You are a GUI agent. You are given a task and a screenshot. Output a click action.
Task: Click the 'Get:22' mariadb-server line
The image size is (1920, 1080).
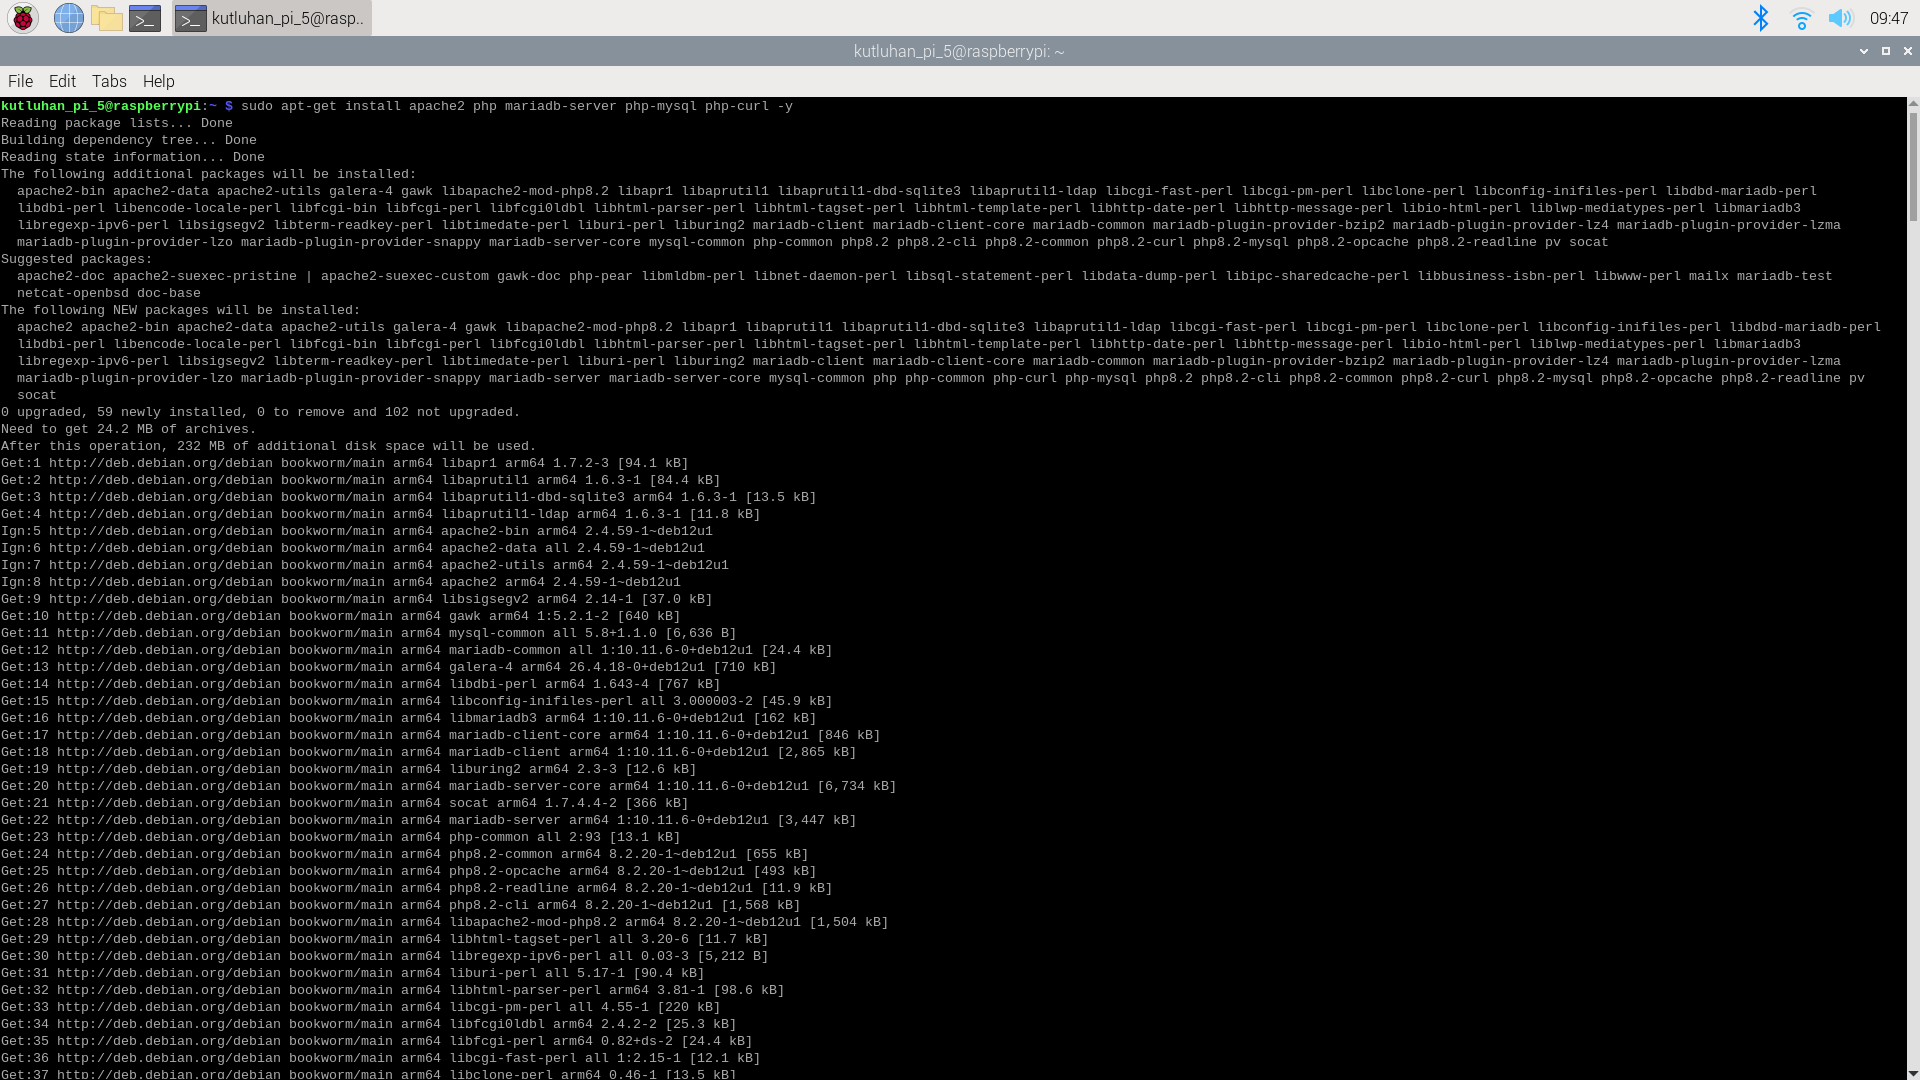point(429,820)
